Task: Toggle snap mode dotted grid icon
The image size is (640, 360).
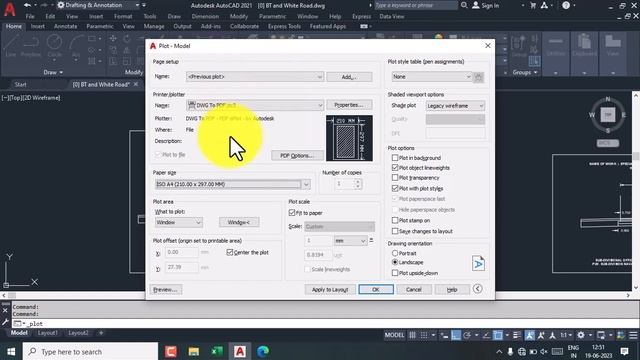Action: coord(424,335)
